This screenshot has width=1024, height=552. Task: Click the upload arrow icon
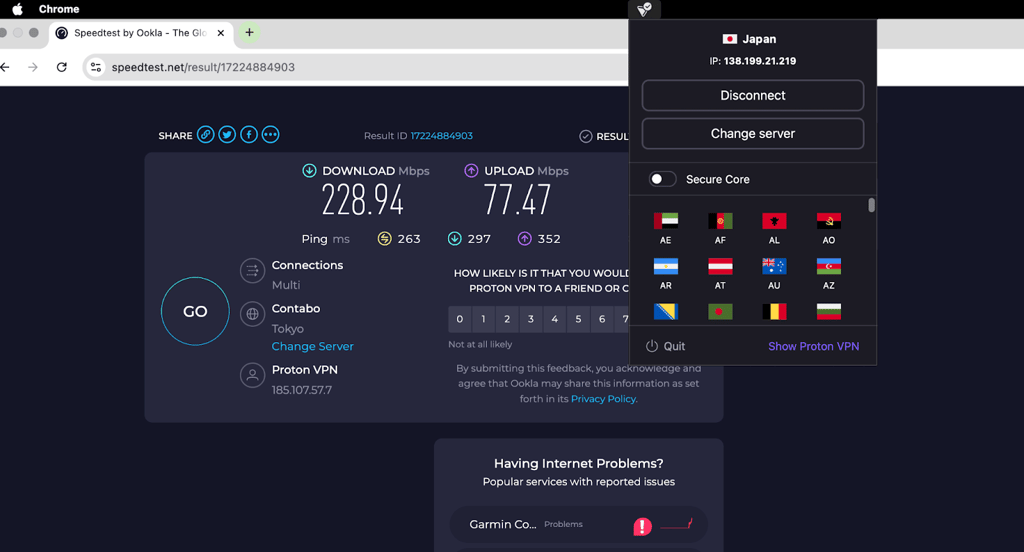(x=471, y=170)
